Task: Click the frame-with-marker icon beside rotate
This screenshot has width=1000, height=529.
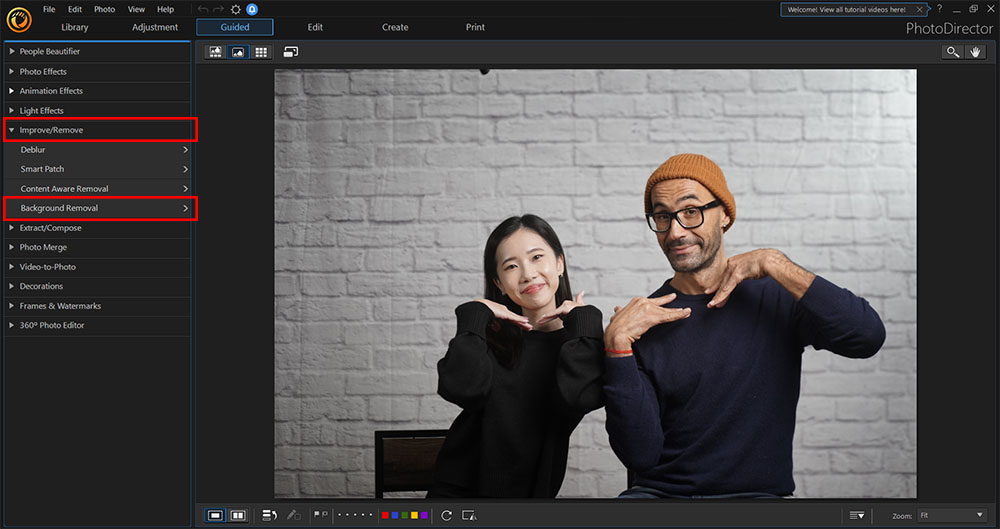Action: [469, 515]
